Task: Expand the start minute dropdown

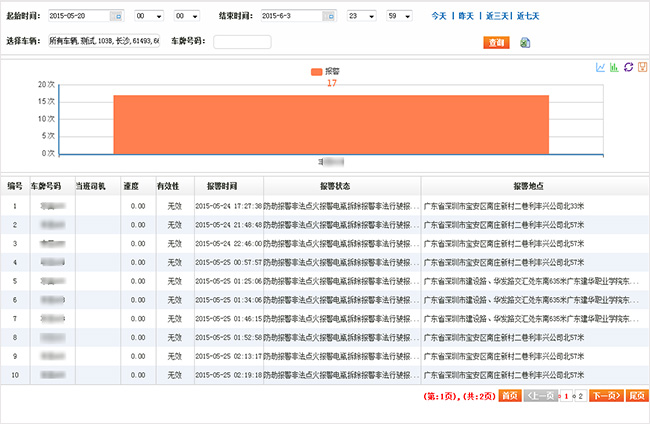Action: 187,16
